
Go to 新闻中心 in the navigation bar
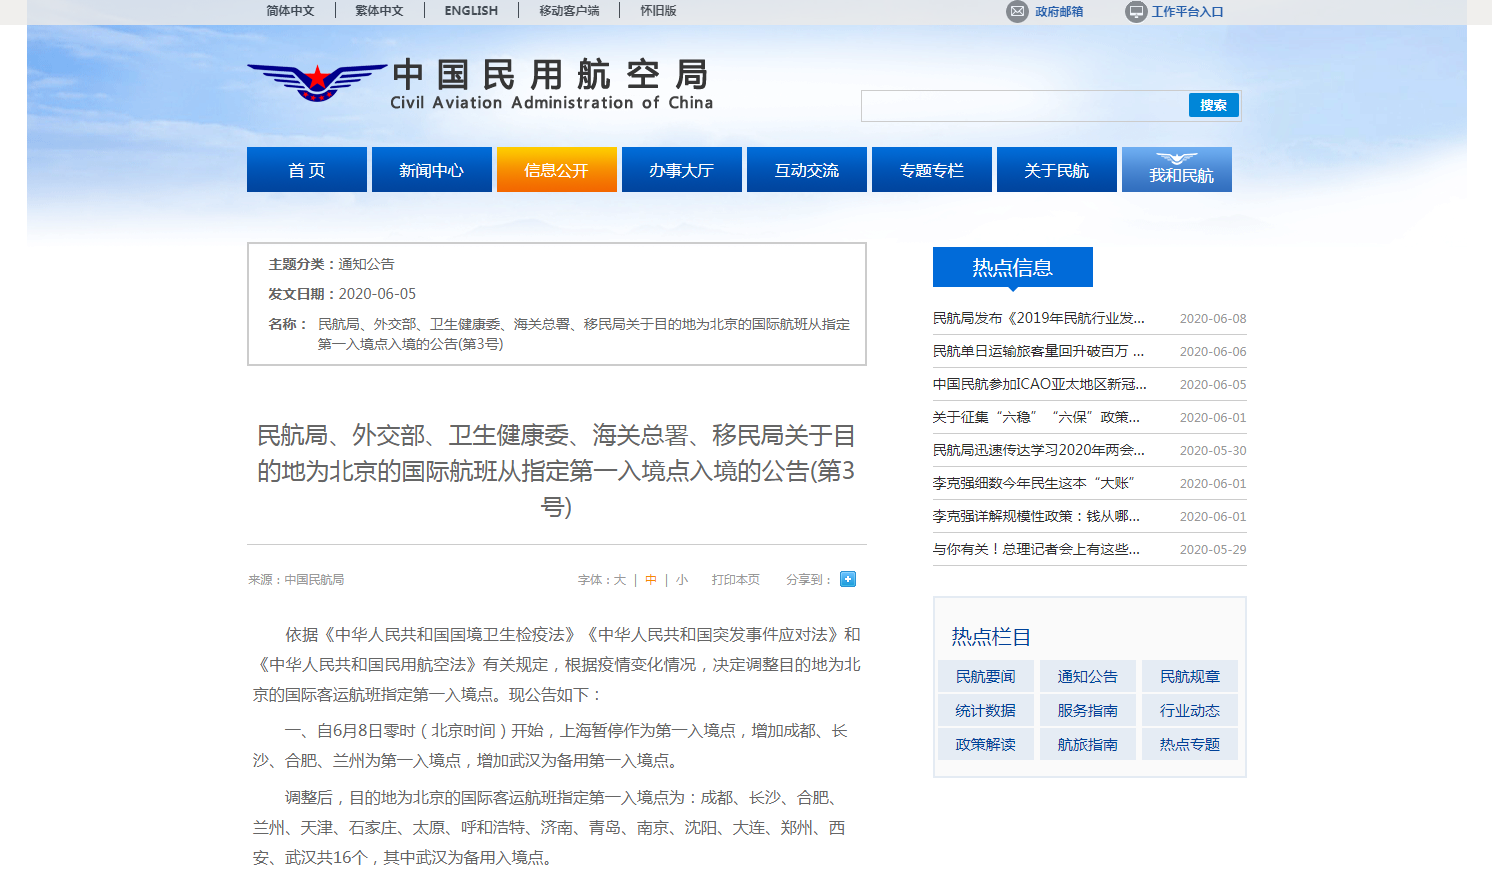431,170
